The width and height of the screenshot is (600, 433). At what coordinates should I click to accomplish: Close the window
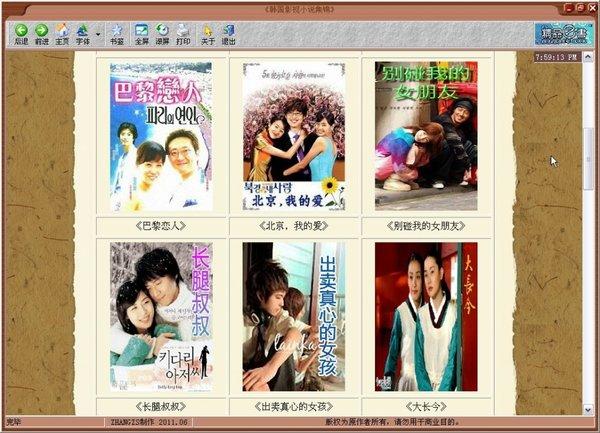(x=592, y=8)
